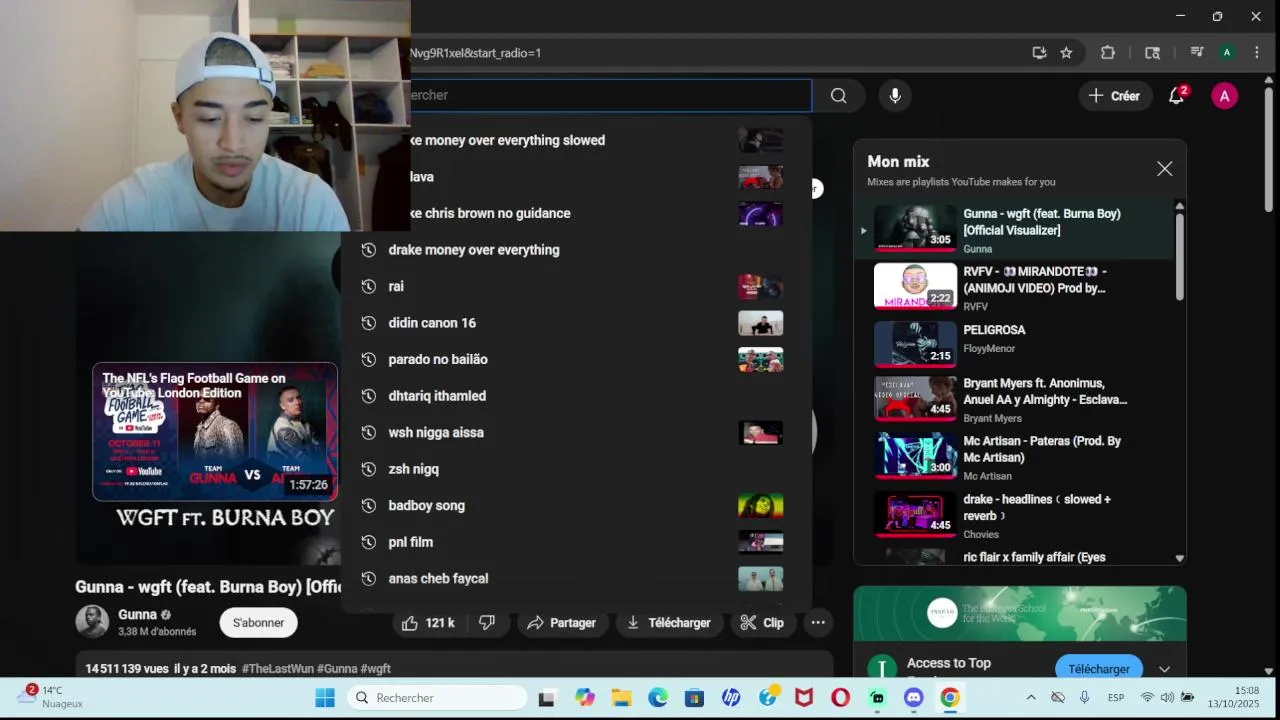Click the Partager share button
Screen dimensions: 1280x720
click(x=561, y=623)
